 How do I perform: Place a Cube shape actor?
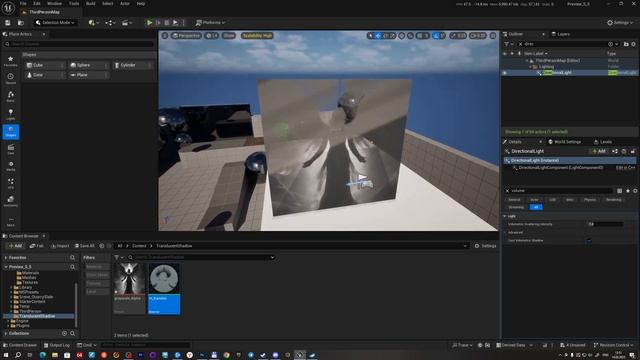tap(44, 65)
